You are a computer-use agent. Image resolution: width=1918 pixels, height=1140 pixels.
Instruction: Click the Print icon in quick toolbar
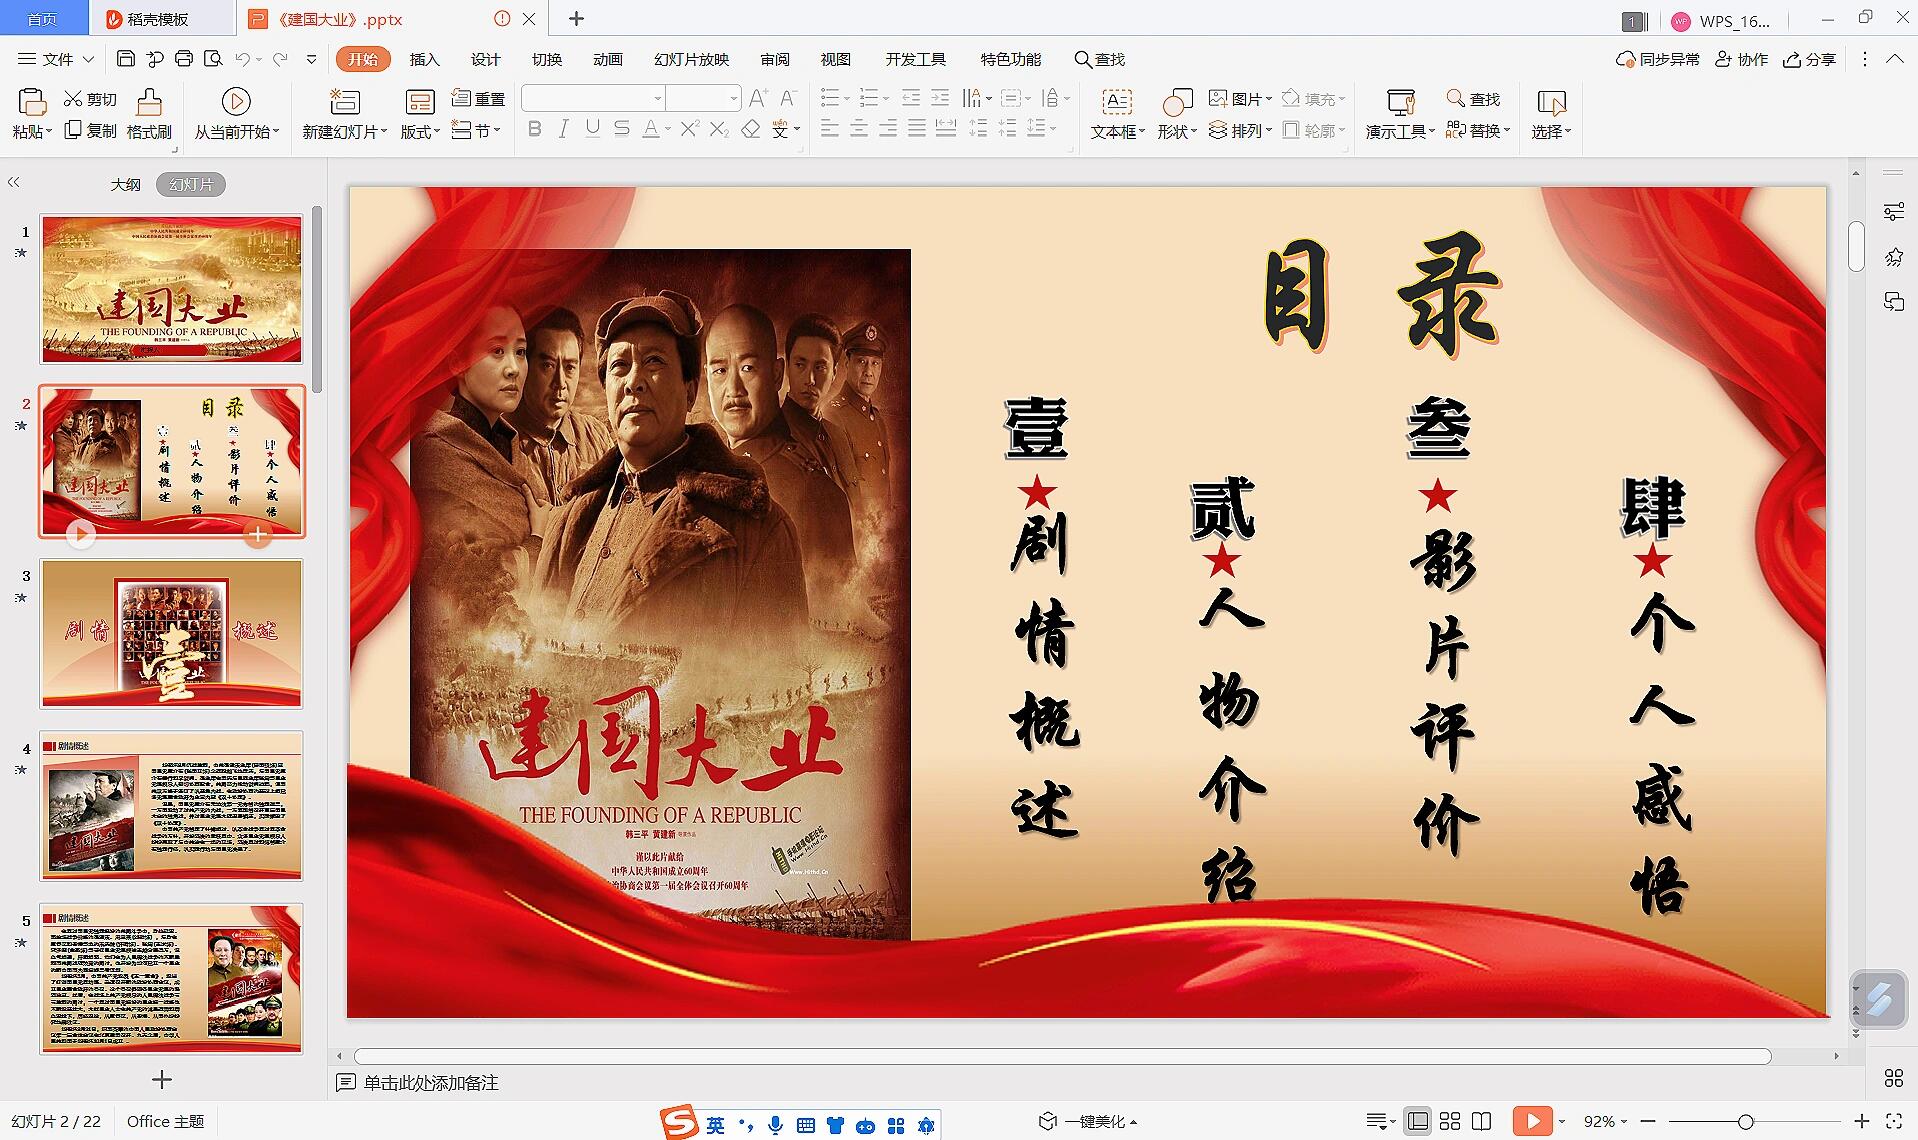(x=184, y=59)
